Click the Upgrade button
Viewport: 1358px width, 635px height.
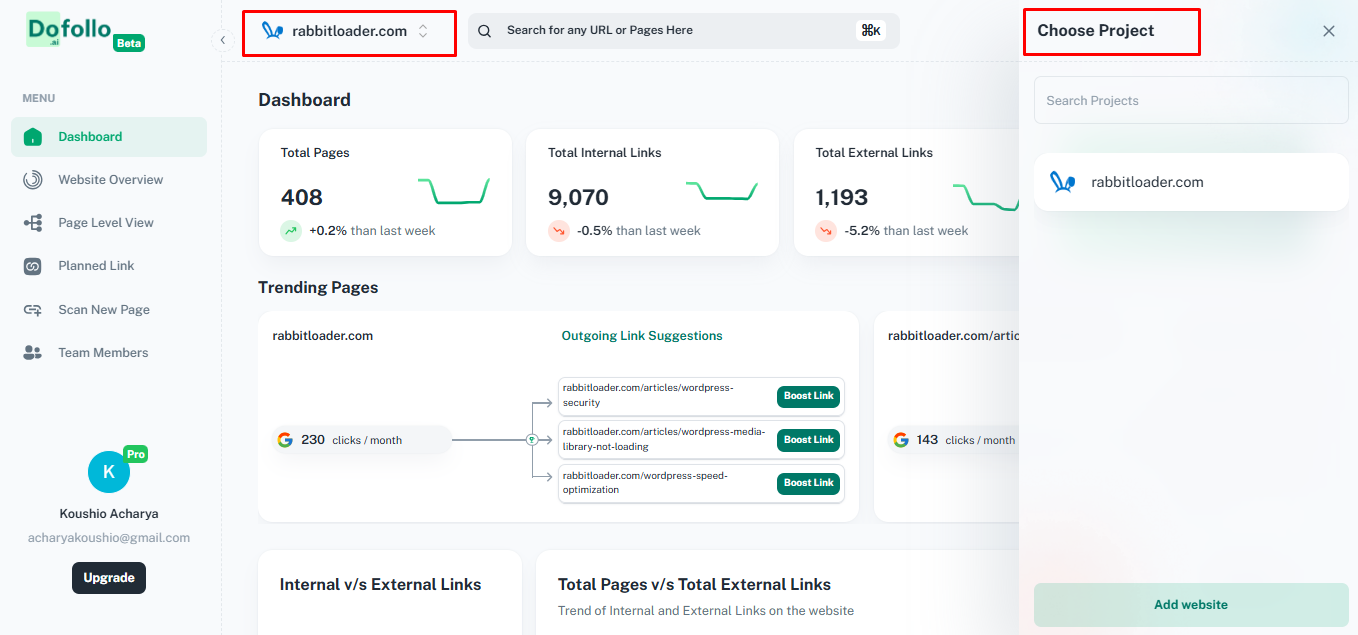pos(109,578)
